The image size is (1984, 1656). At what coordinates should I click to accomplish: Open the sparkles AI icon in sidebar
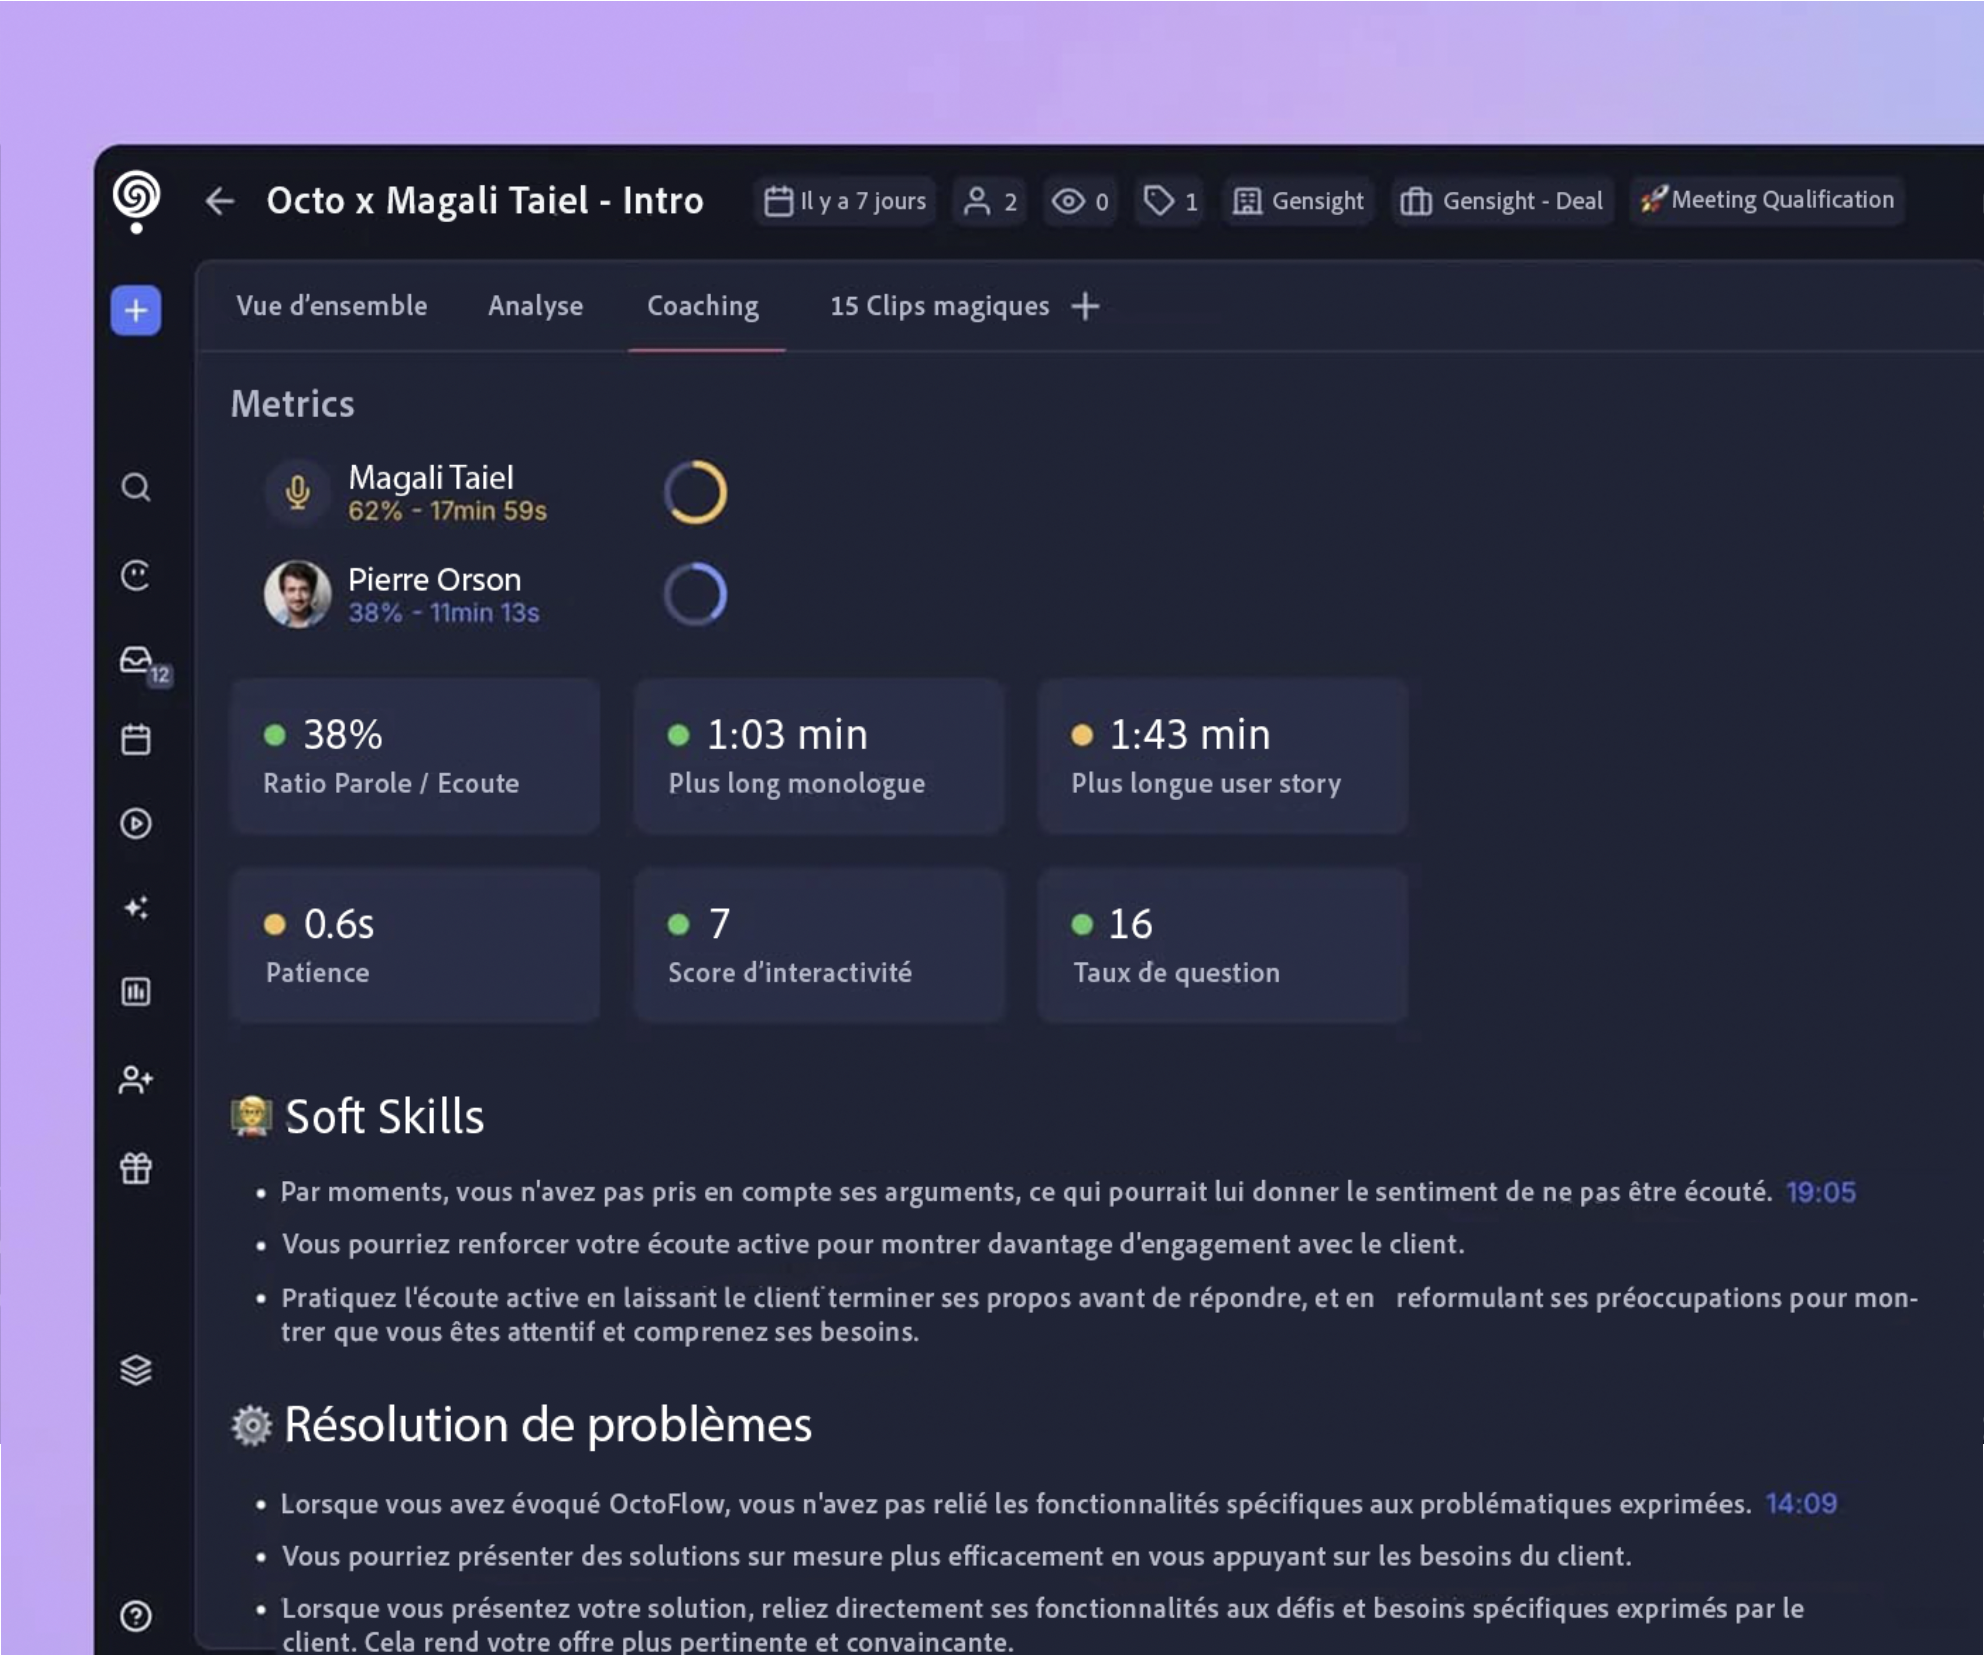point(136,908)
